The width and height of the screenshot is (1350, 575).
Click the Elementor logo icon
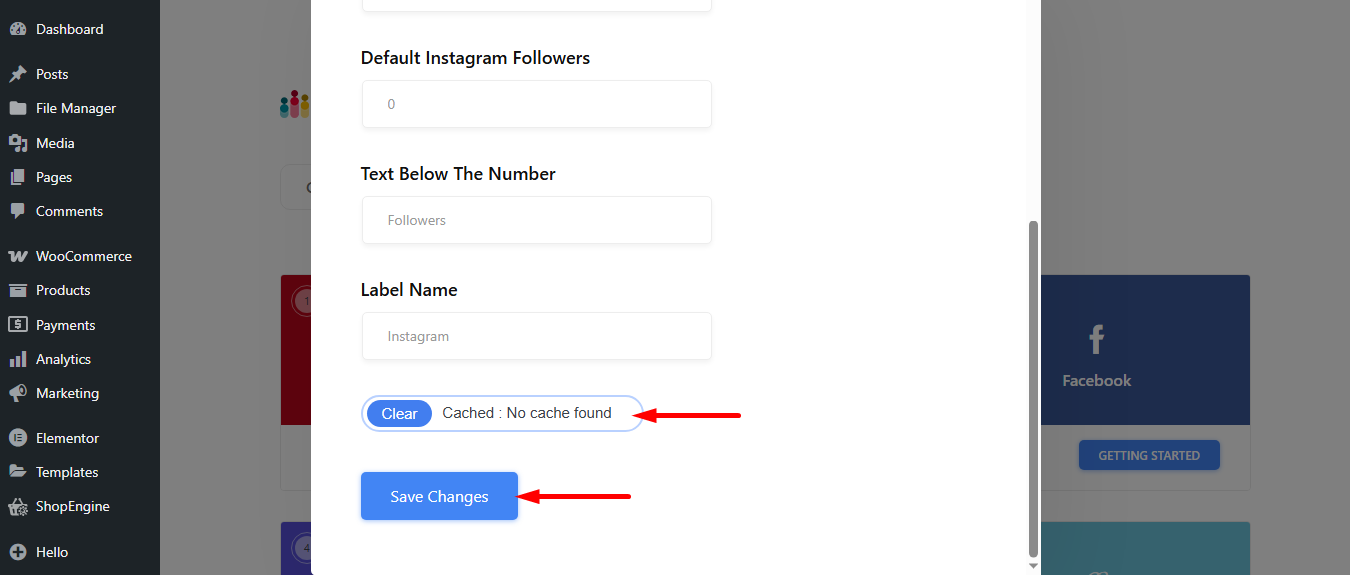18,438
